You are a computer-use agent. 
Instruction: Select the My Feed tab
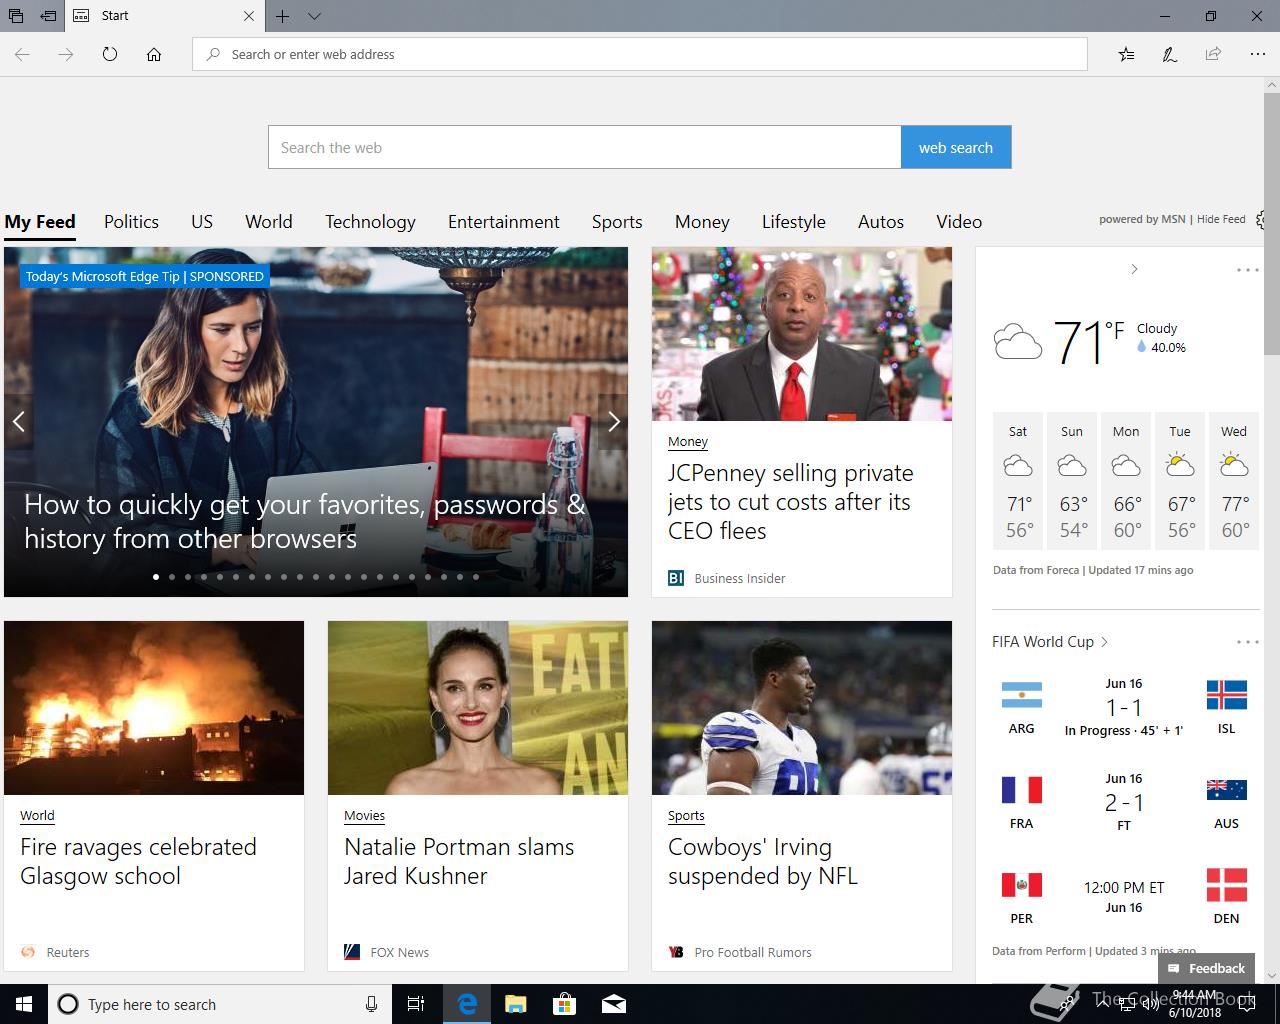[x=40, y=222]
